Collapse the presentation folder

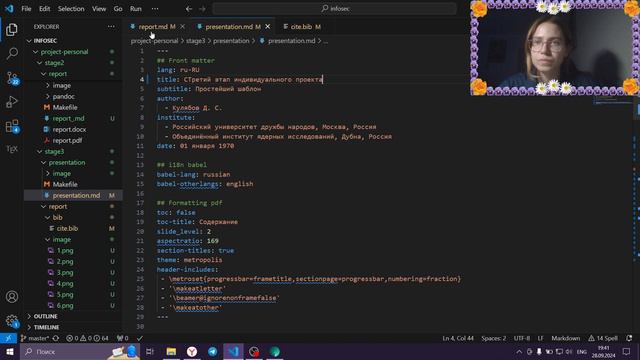[x=67, y=162]
